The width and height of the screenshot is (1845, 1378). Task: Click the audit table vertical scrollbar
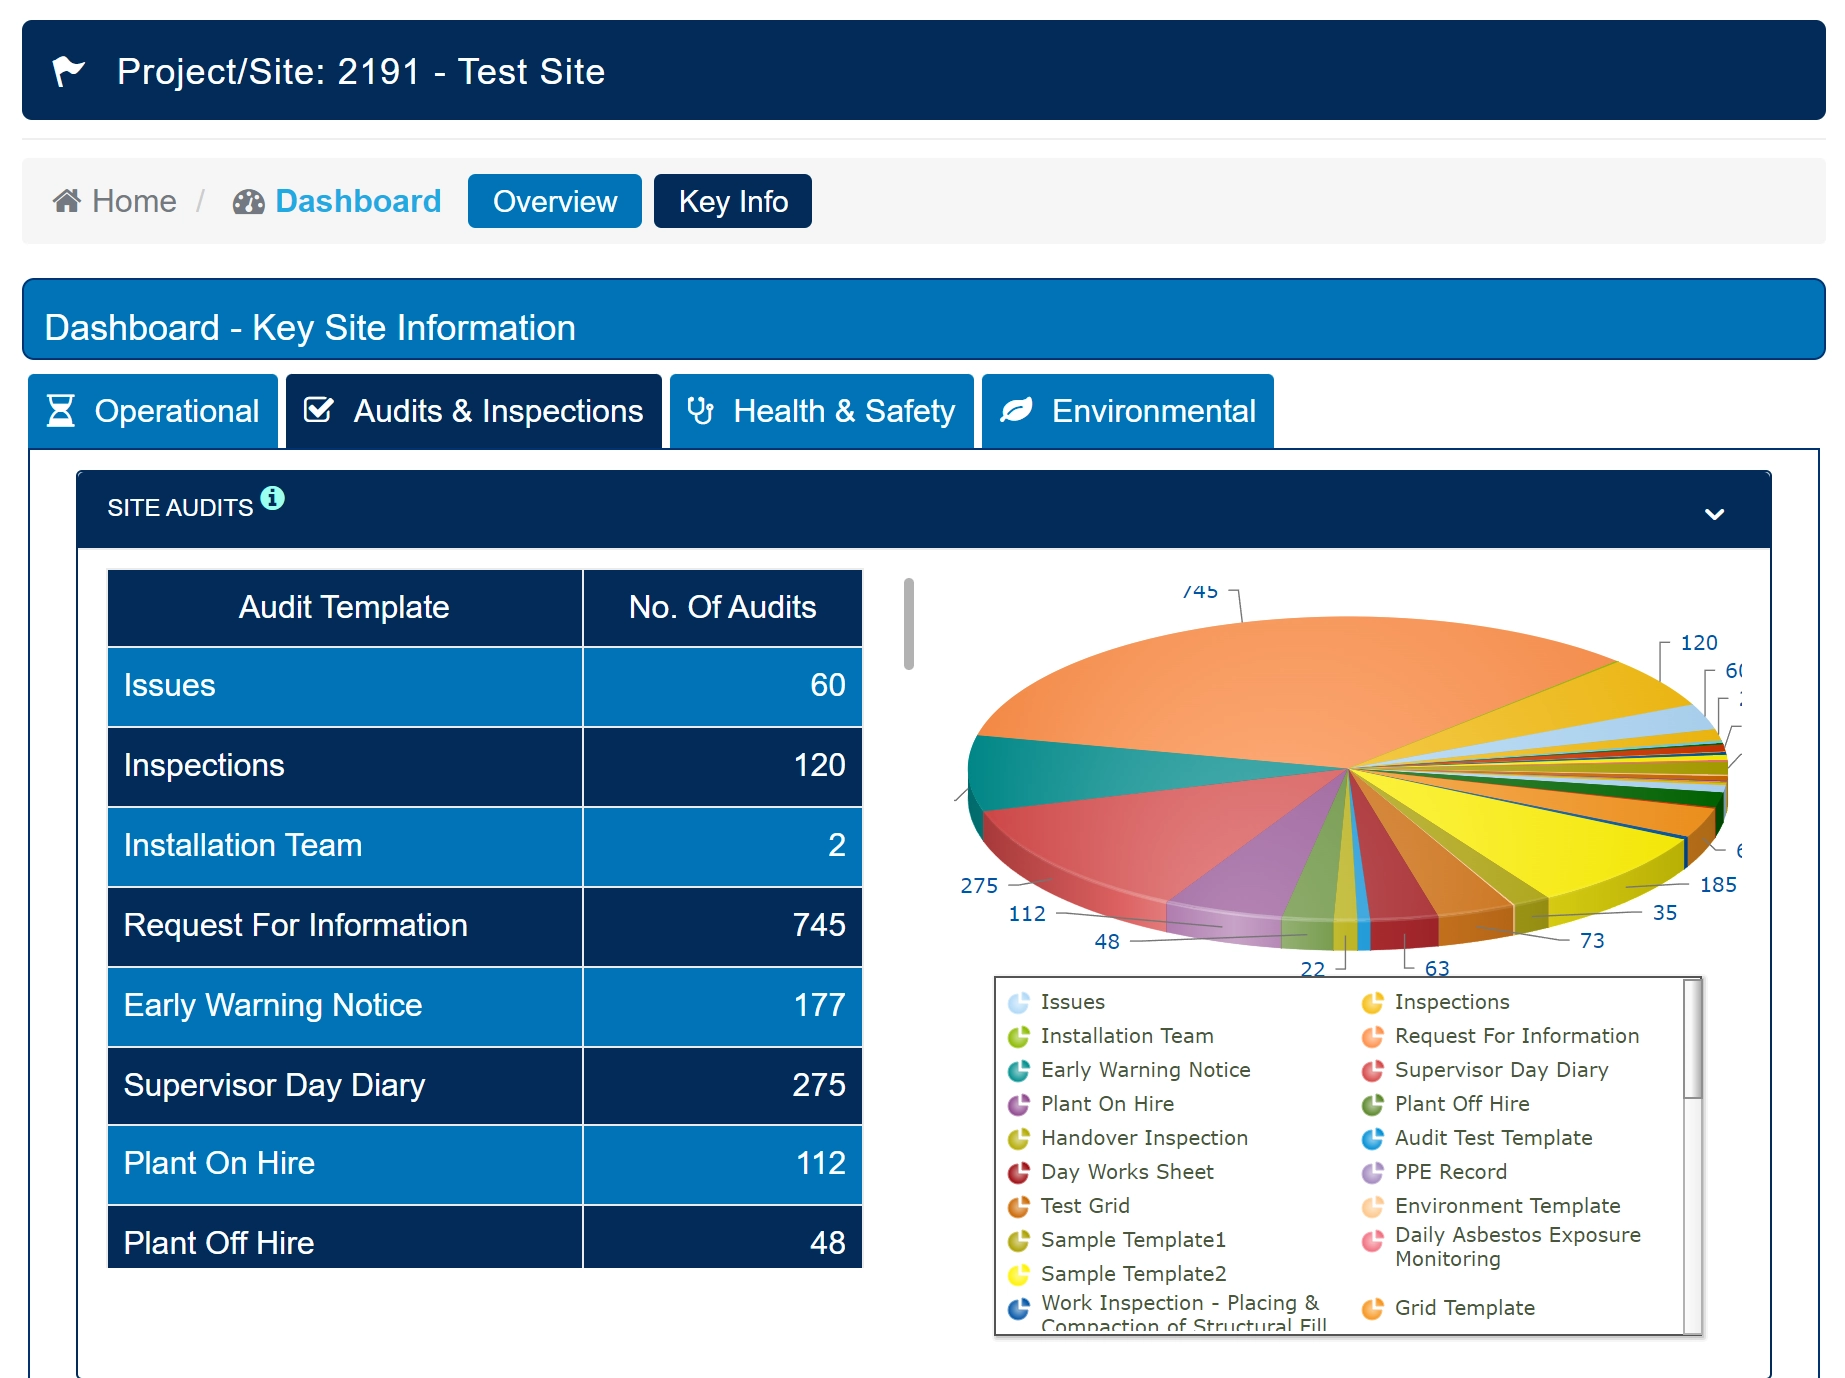click(x=908, y=625)
